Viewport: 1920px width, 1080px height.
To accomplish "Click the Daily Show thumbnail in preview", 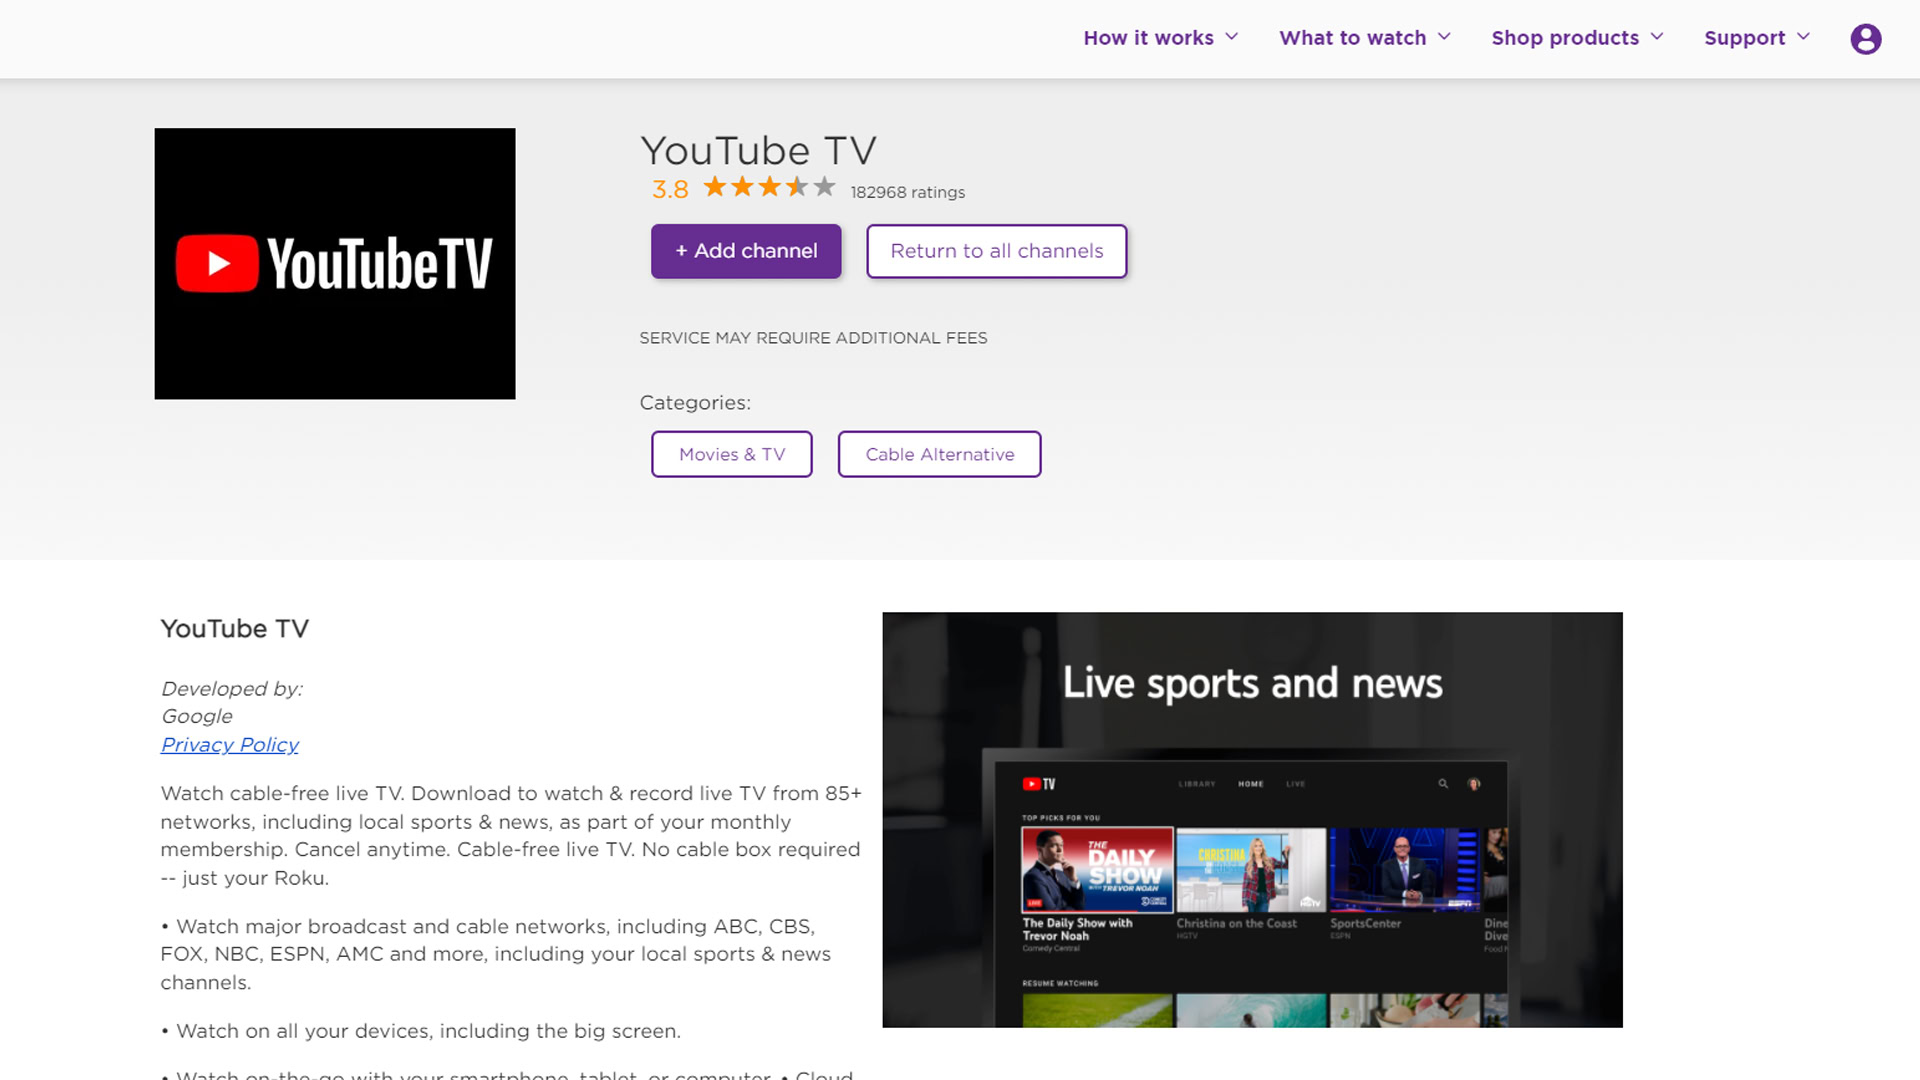I will click(x=1097, y=869).
